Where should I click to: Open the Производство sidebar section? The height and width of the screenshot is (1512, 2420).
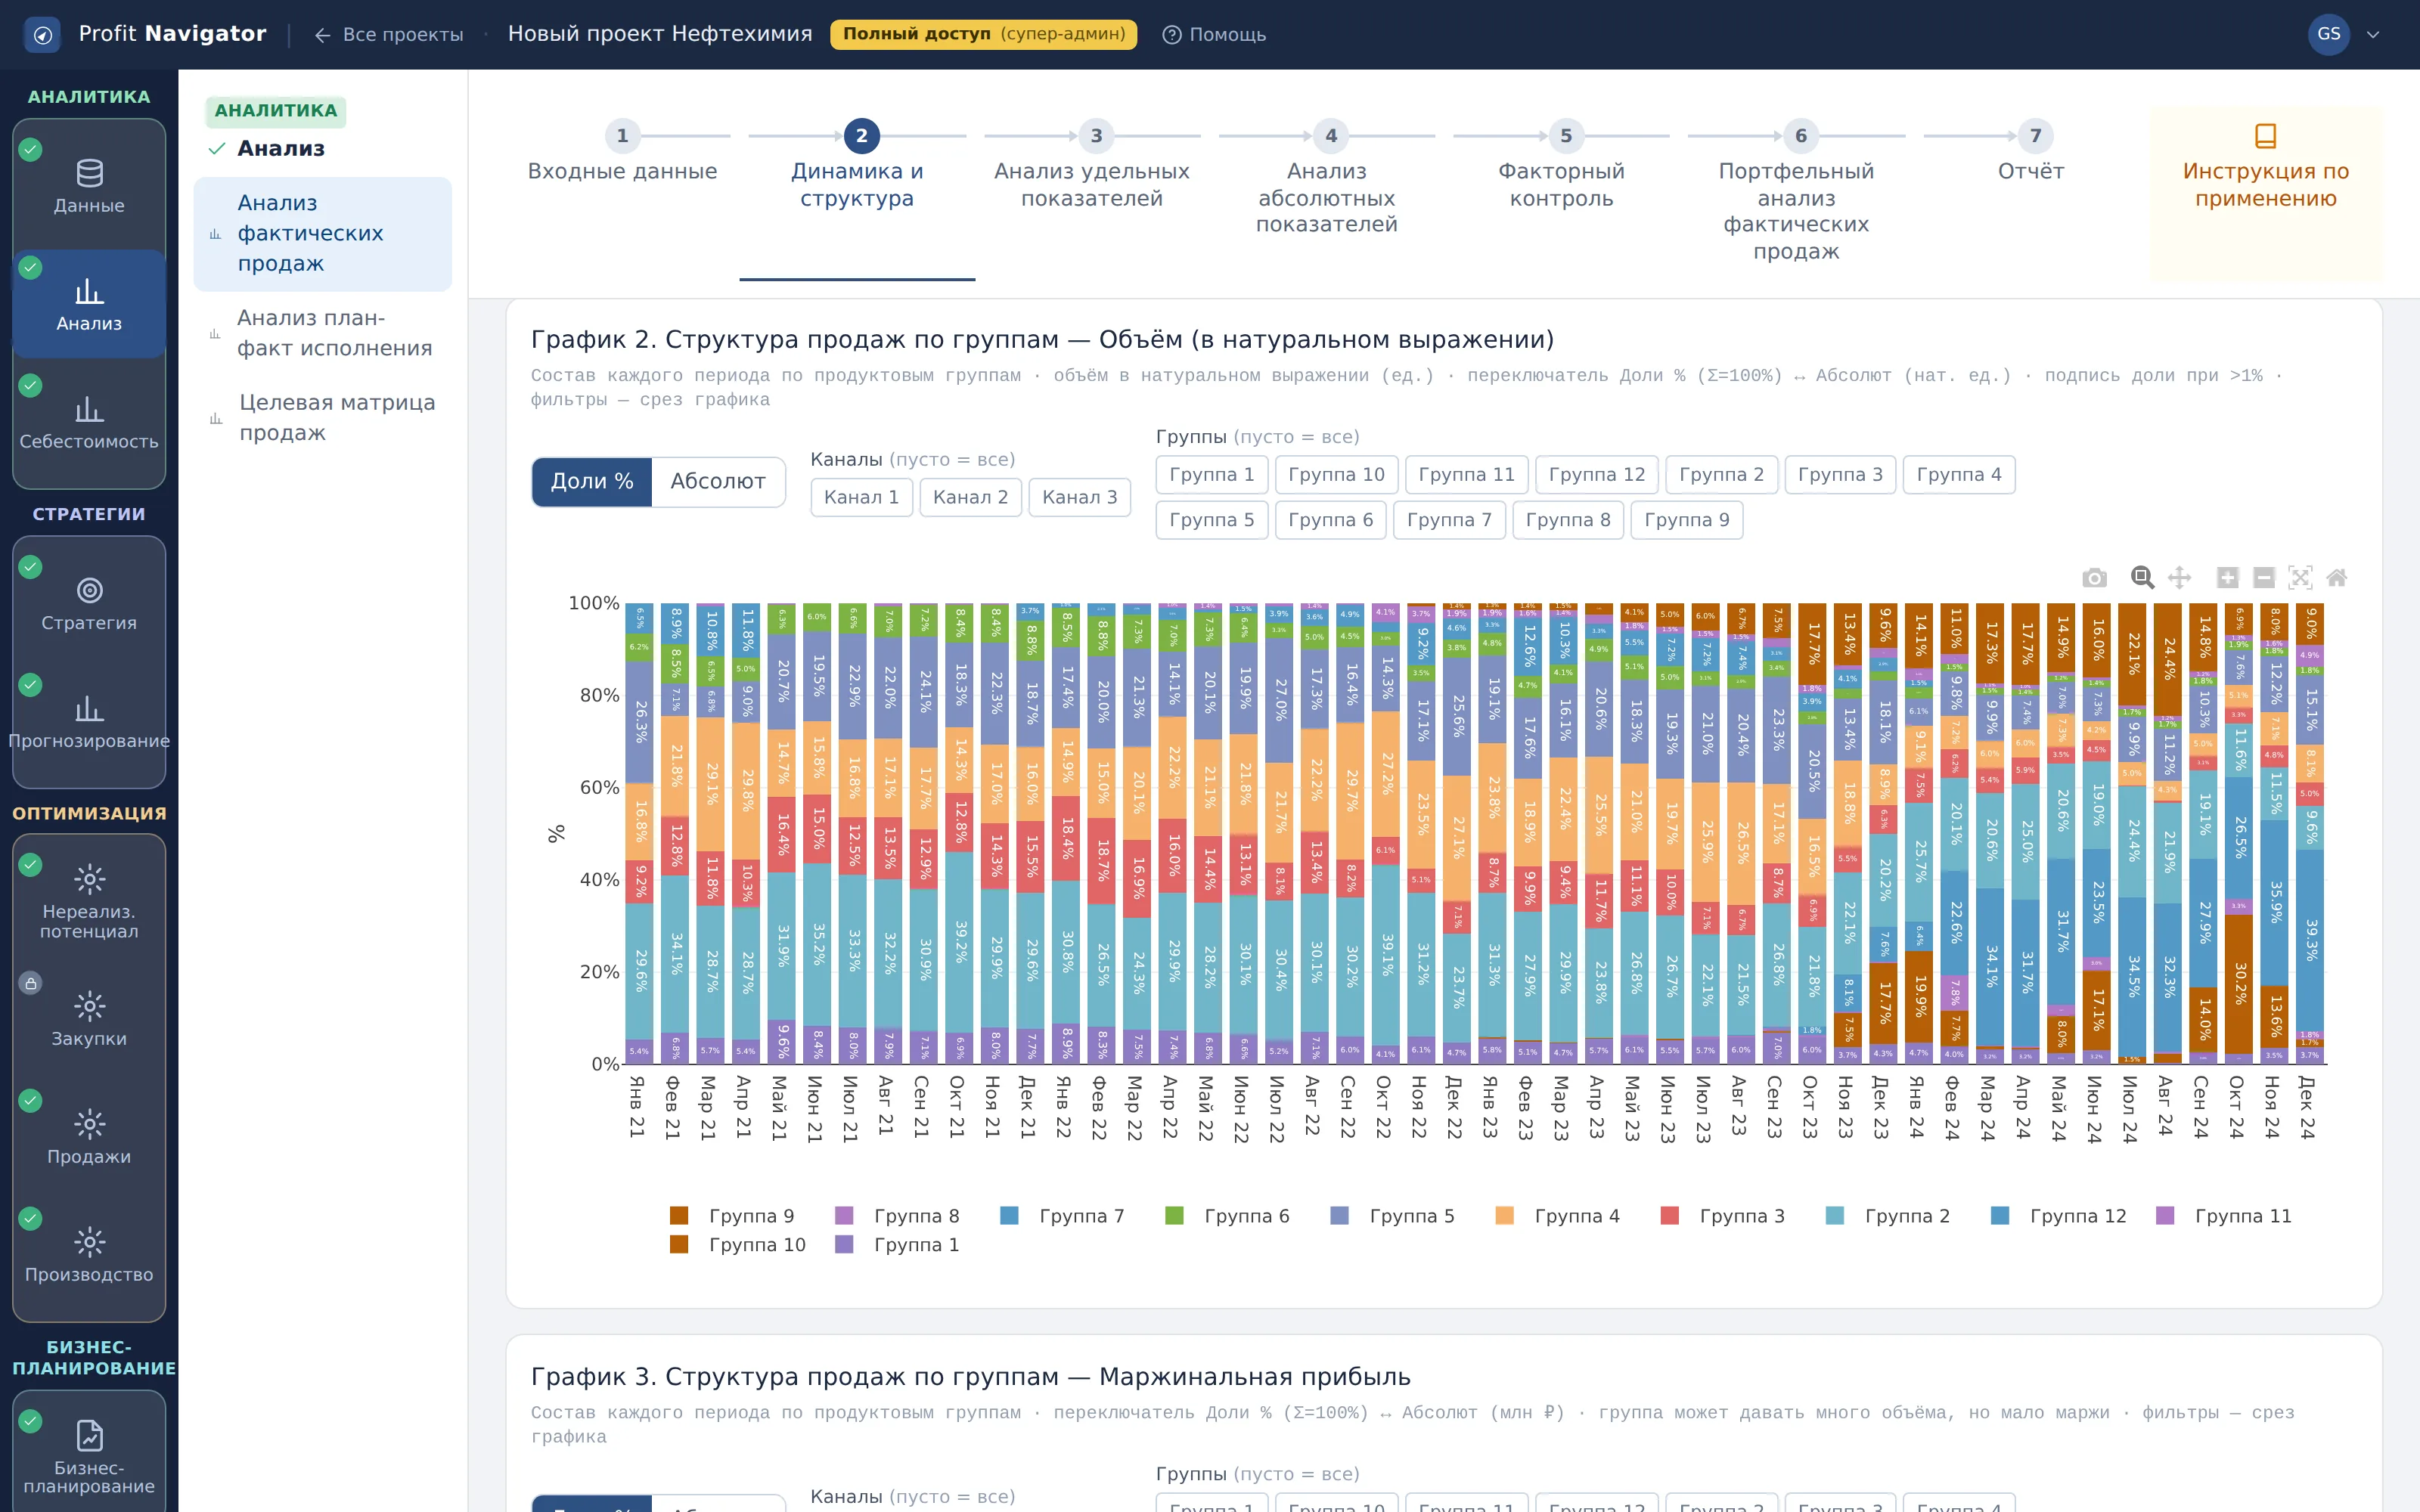[x=89, y=1255]
